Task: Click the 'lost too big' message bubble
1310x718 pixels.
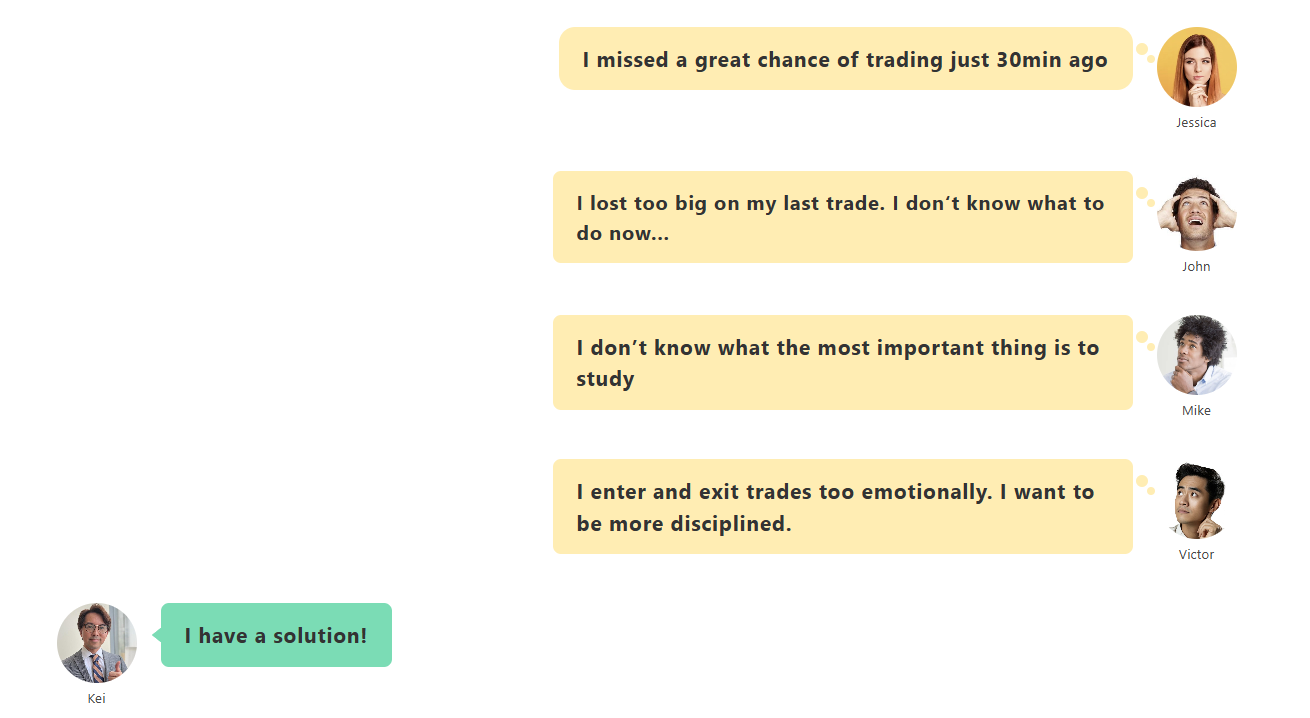Action: [843, 217]
